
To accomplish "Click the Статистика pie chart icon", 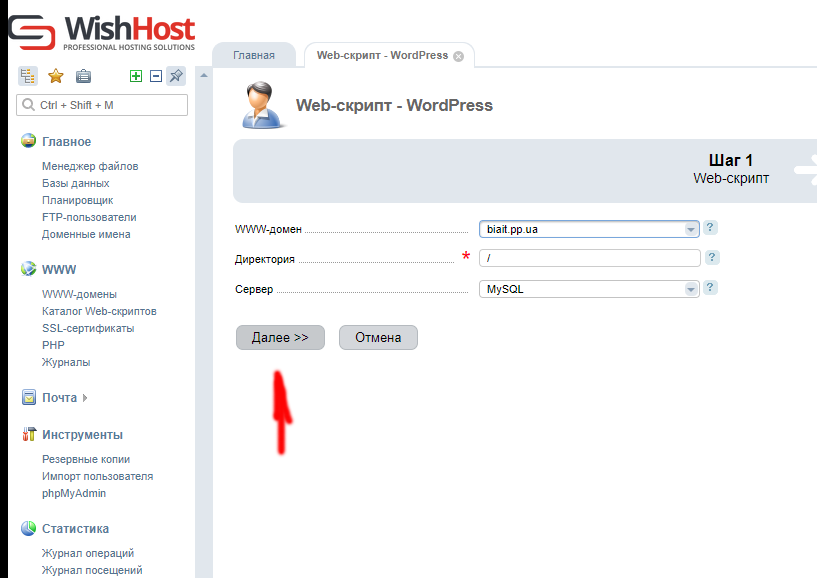I will point(28,528).
